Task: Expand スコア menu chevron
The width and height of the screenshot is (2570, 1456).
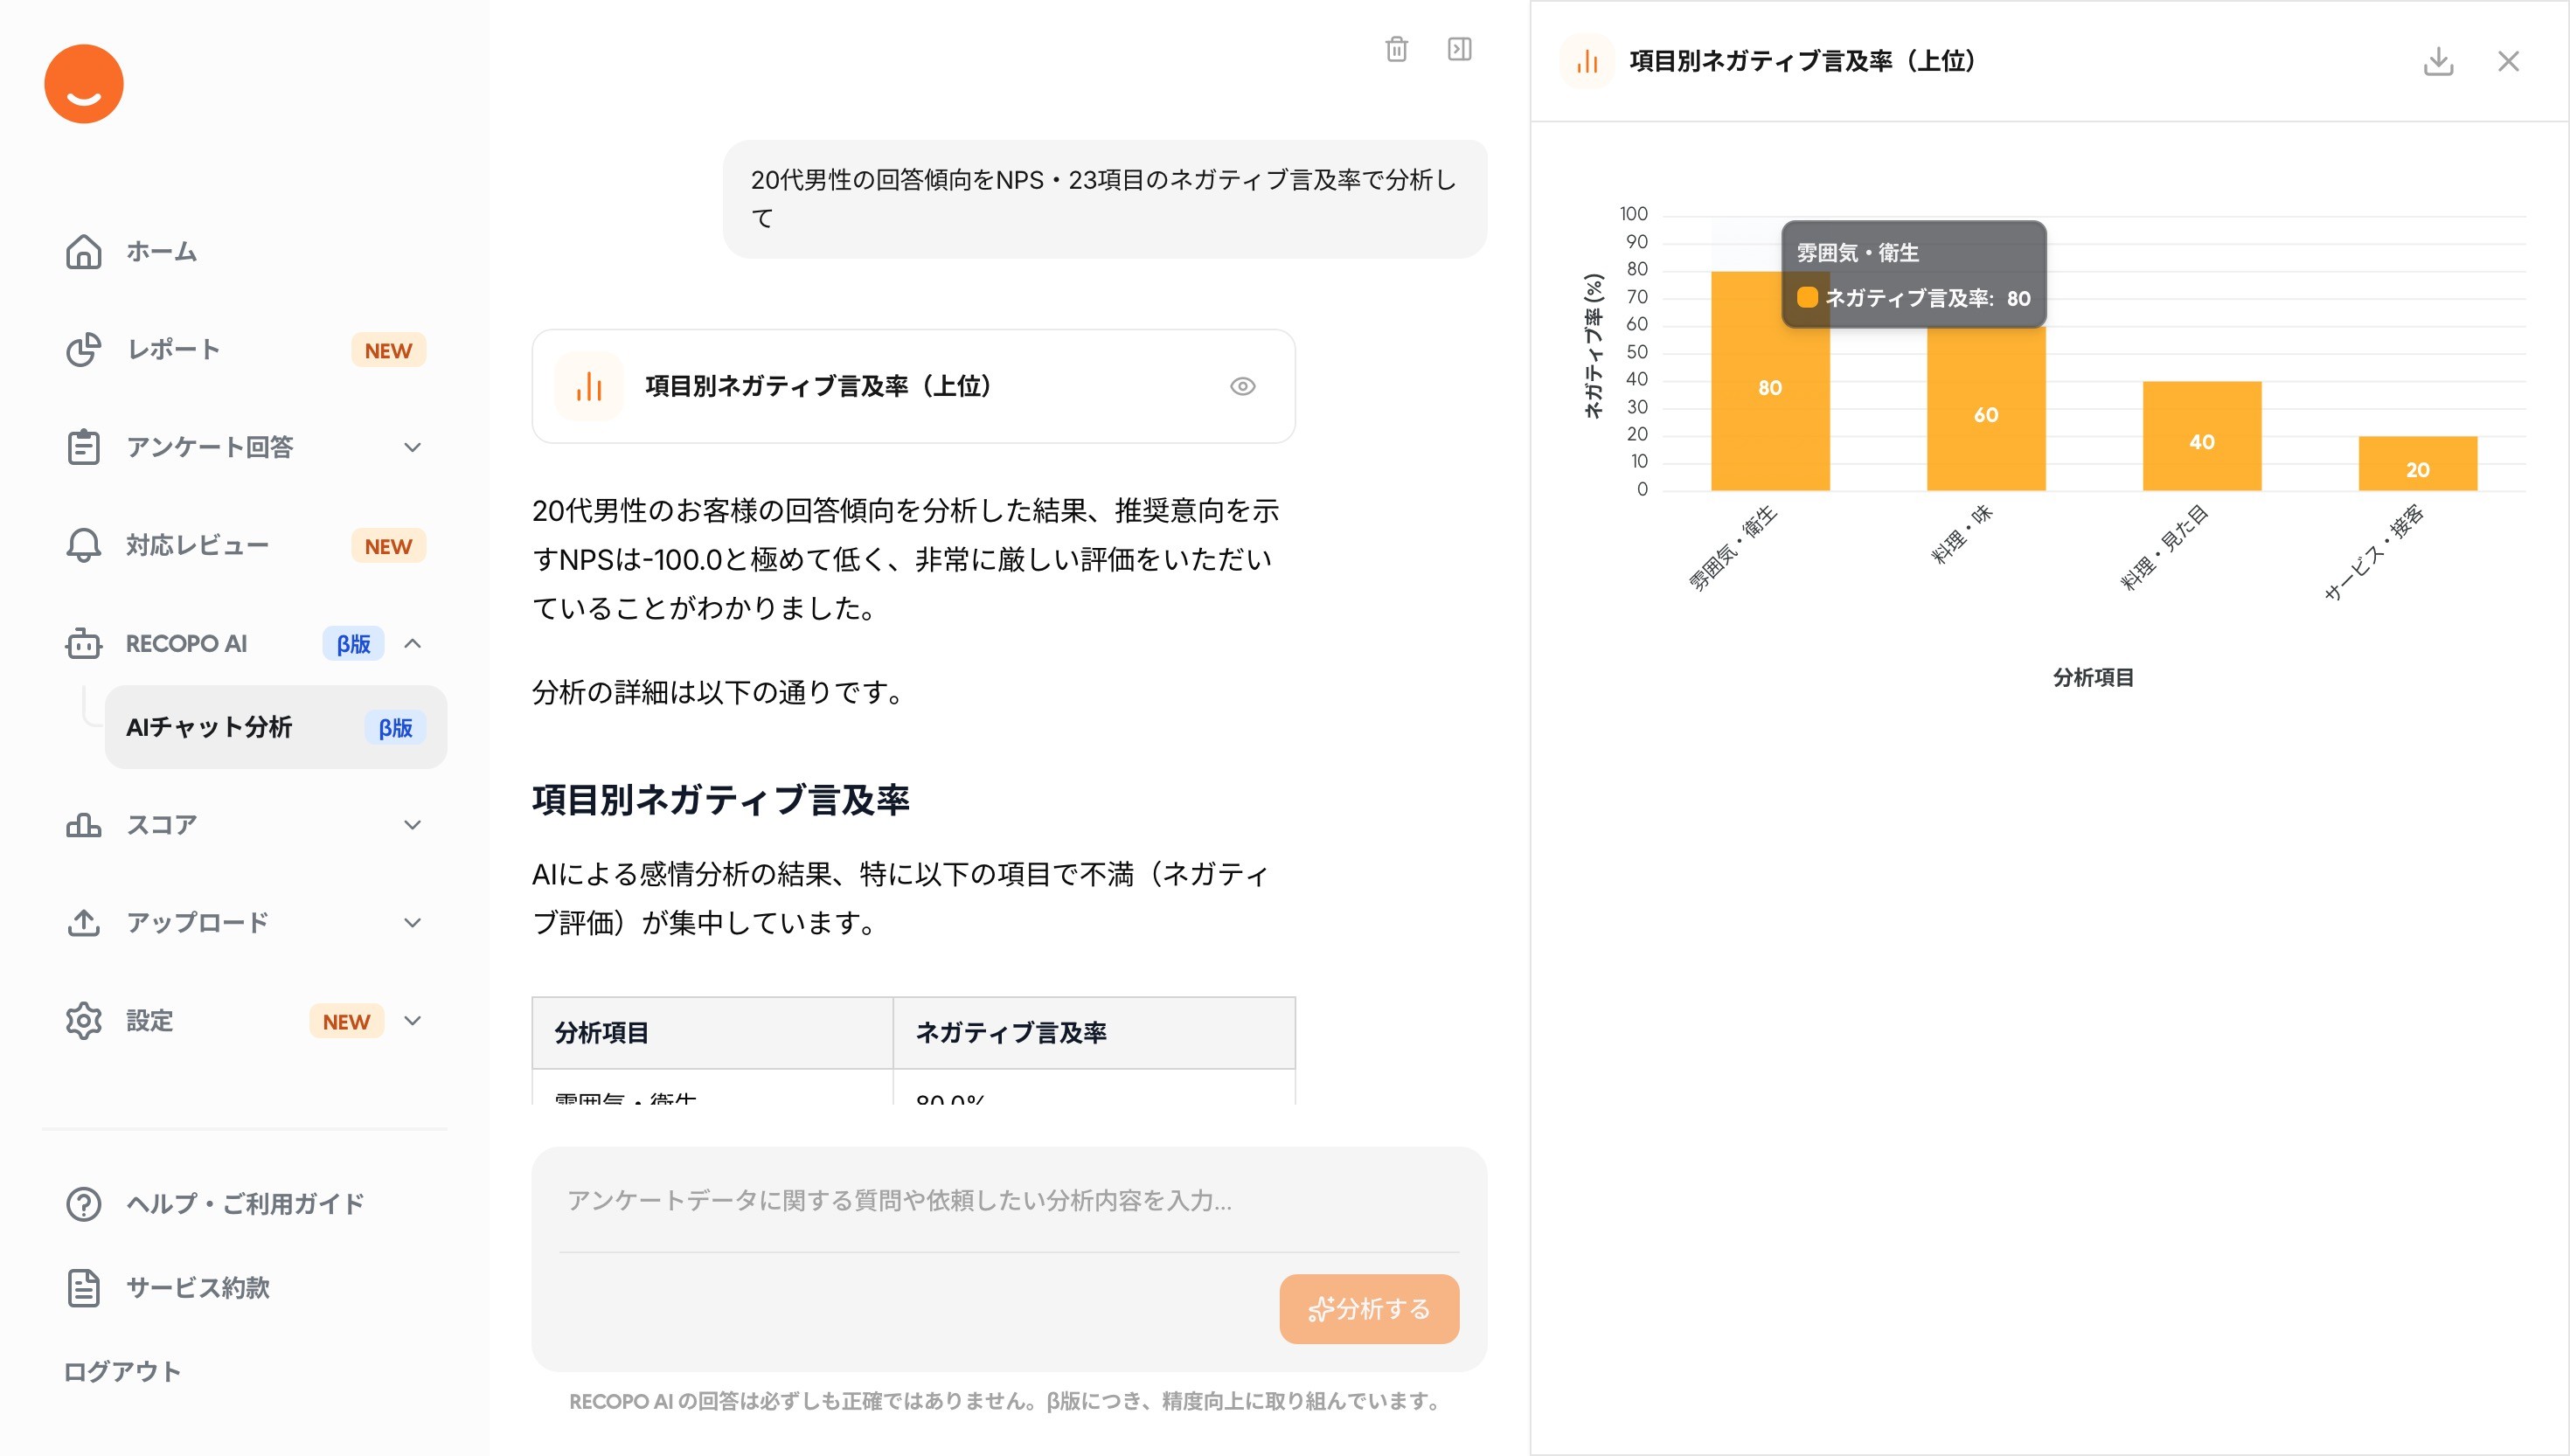Action: pyautogui.click(x=412, y=825)
